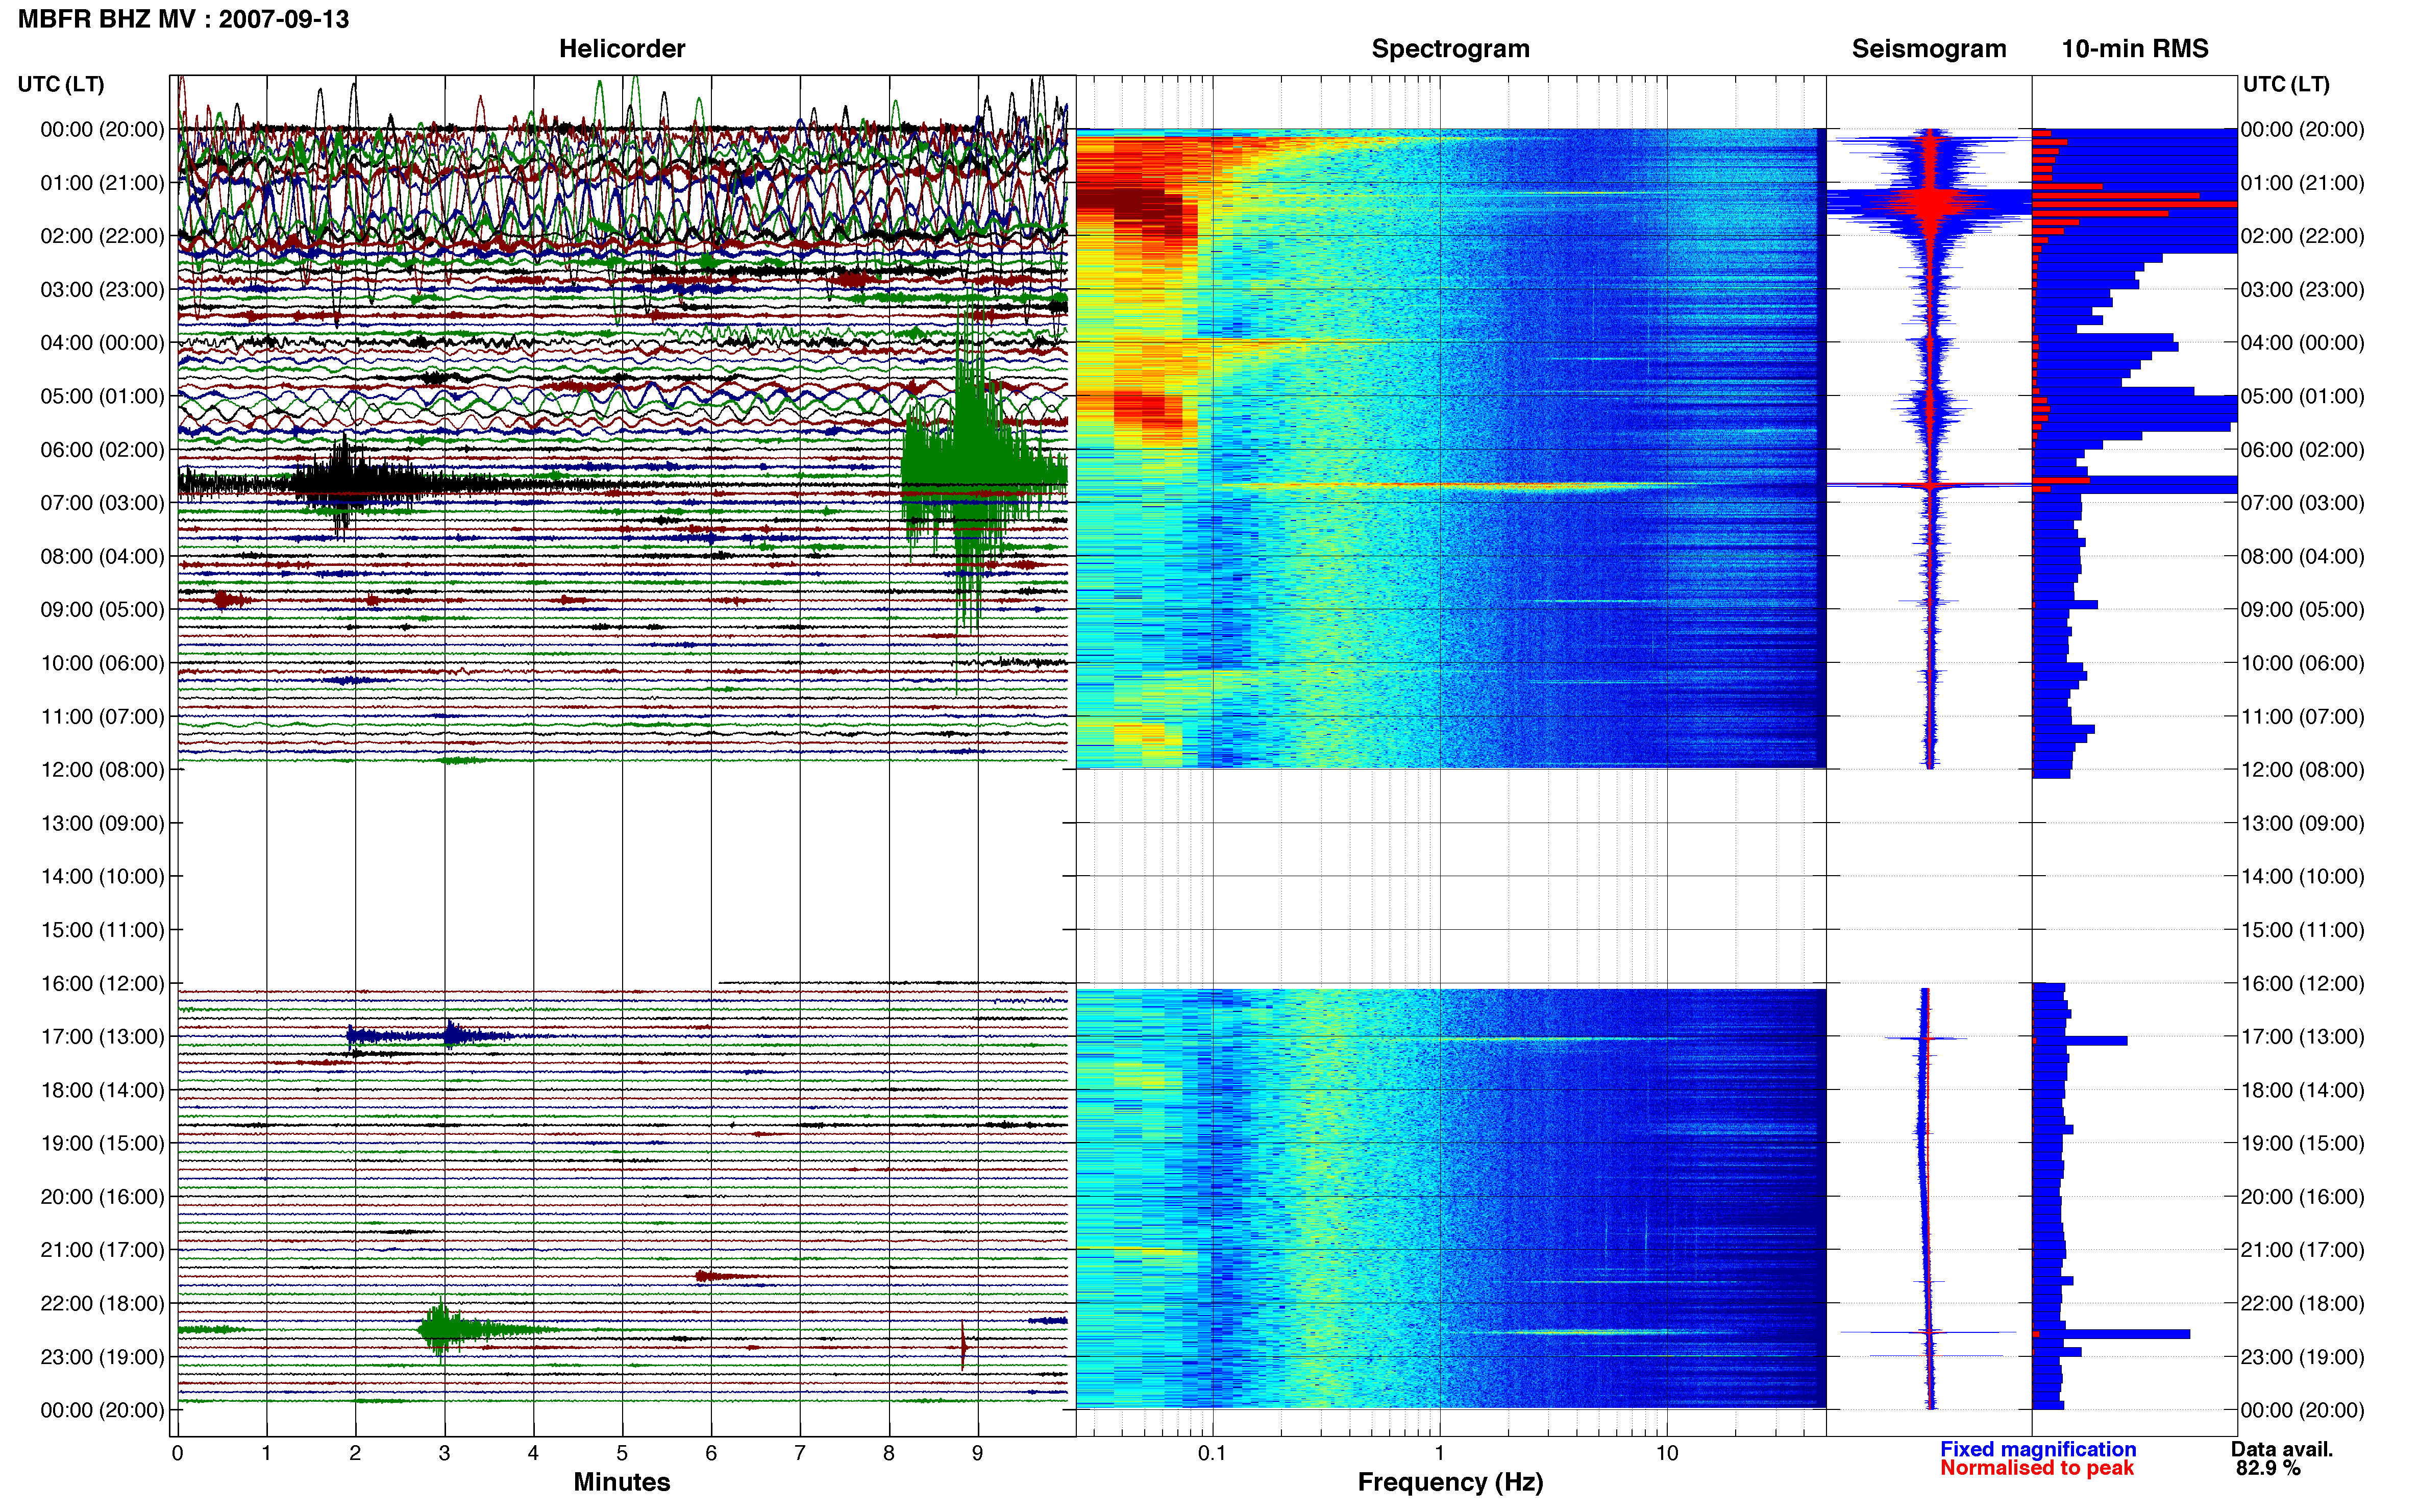
Task: Click the 20:00 (16:00) tick on the RMS axis
Action: (2303, 1197)
